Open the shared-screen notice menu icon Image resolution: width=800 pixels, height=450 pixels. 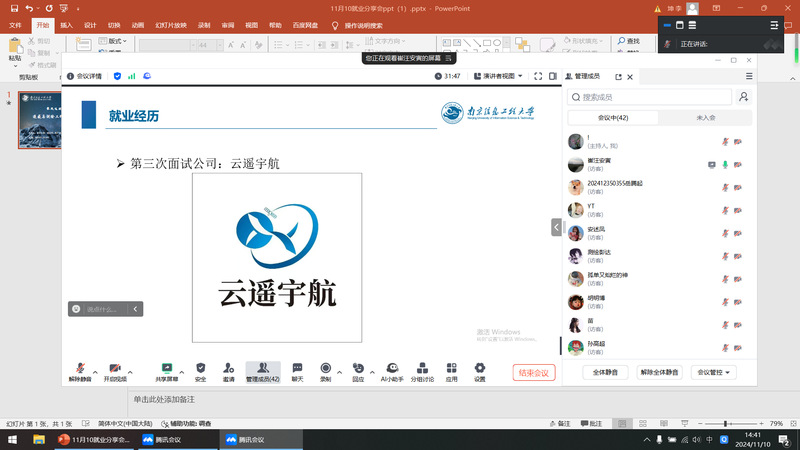[x=448, y=58]
